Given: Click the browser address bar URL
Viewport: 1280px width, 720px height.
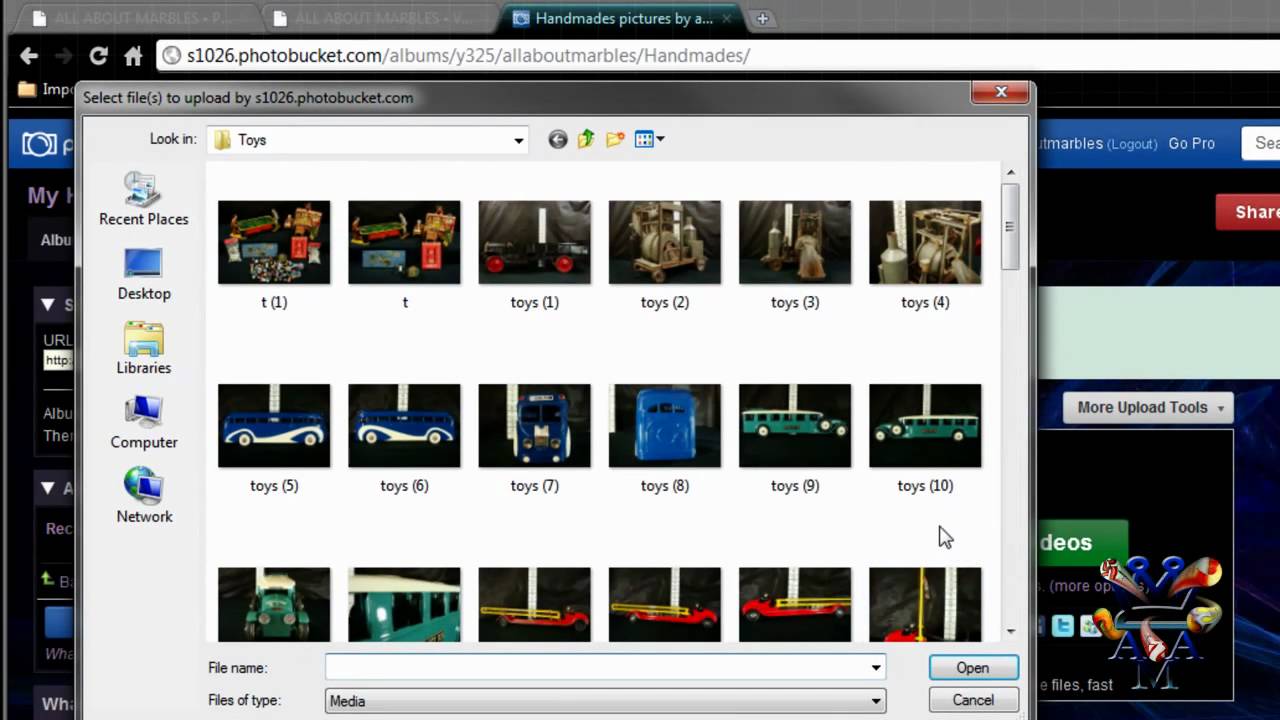Looking at the screenshot, I should pyautogui.click(x=468, y=56).
